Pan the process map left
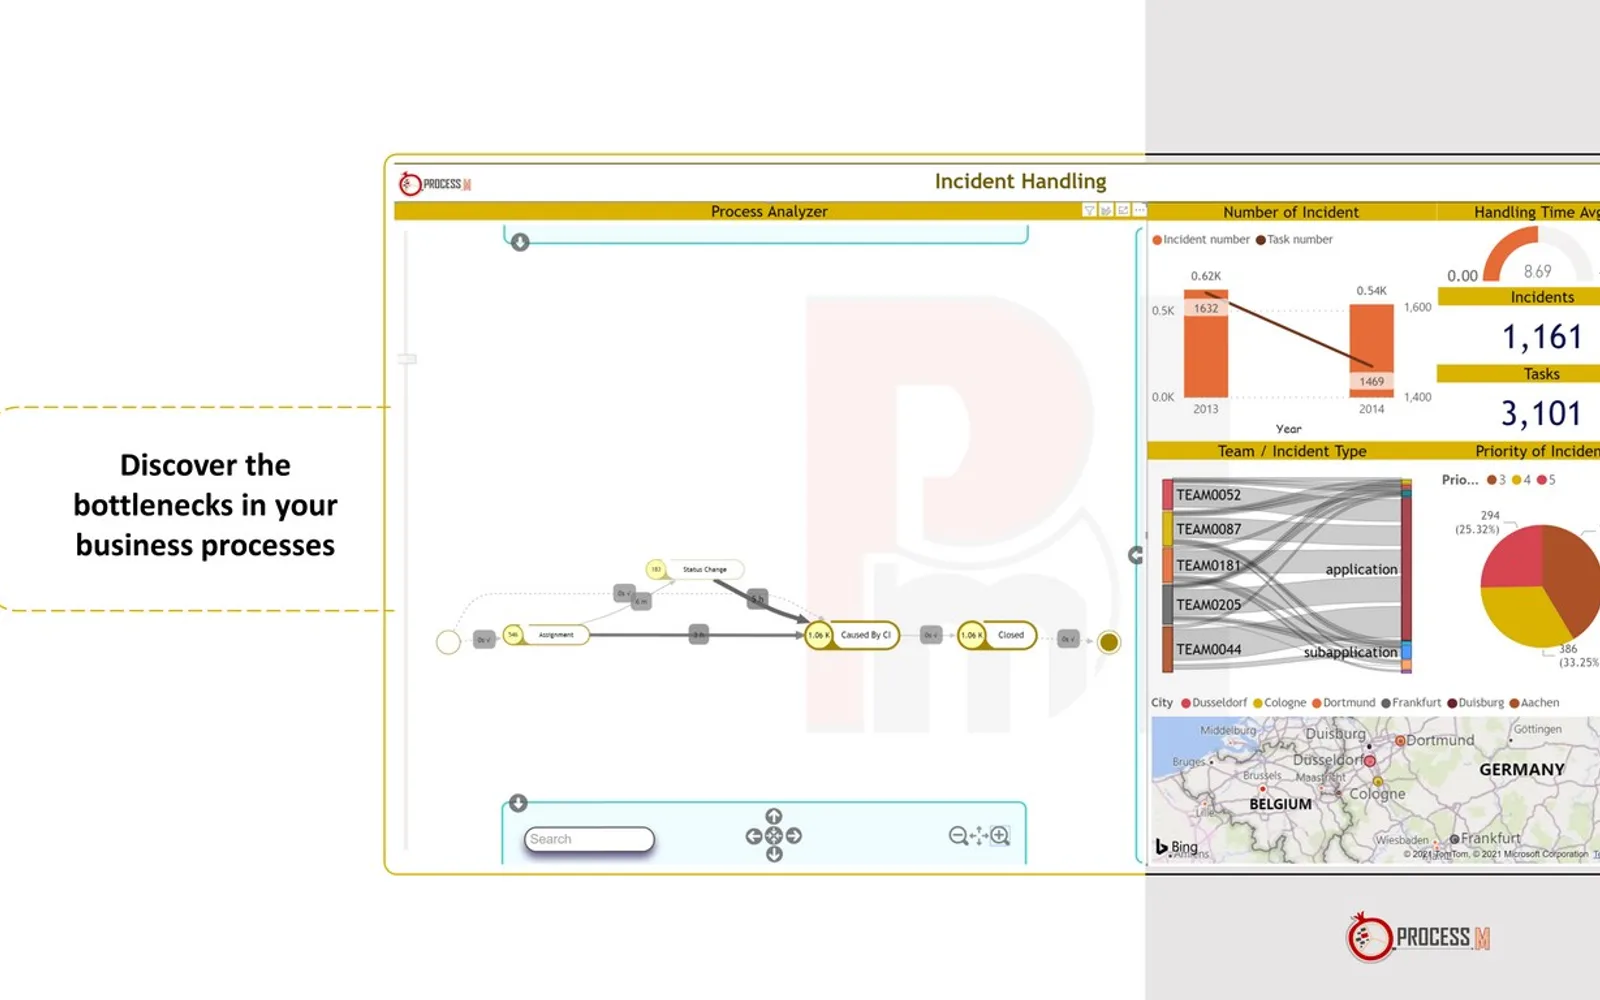 pos(754,836)
